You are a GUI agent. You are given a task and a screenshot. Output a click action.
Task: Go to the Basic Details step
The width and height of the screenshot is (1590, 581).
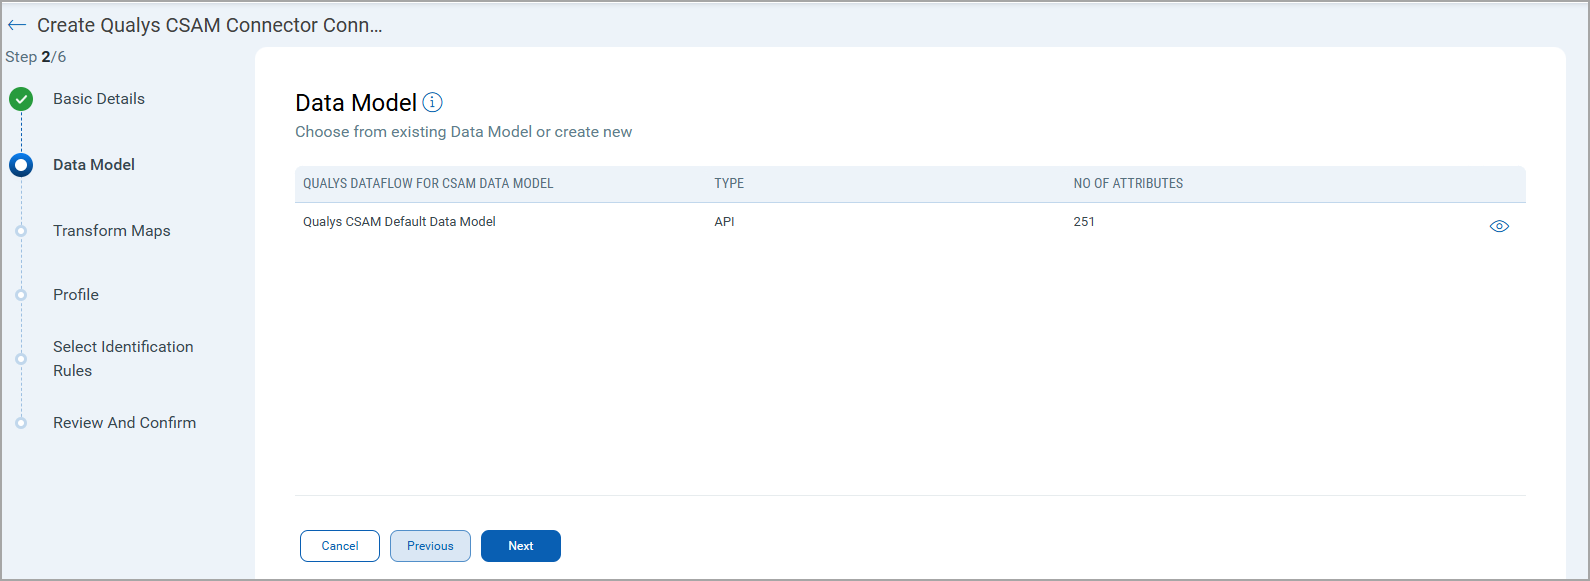click(x=99, y=99)
